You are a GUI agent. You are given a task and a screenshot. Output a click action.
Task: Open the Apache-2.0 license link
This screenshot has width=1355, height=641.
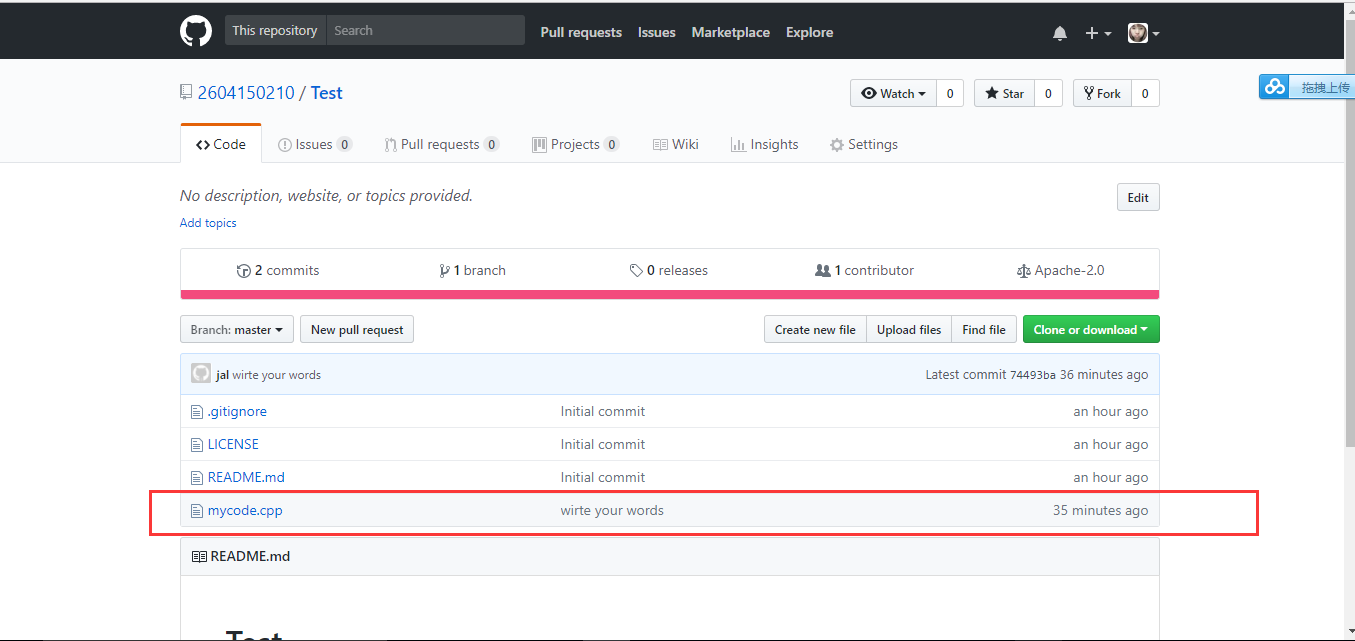[x=1061, y=270]
